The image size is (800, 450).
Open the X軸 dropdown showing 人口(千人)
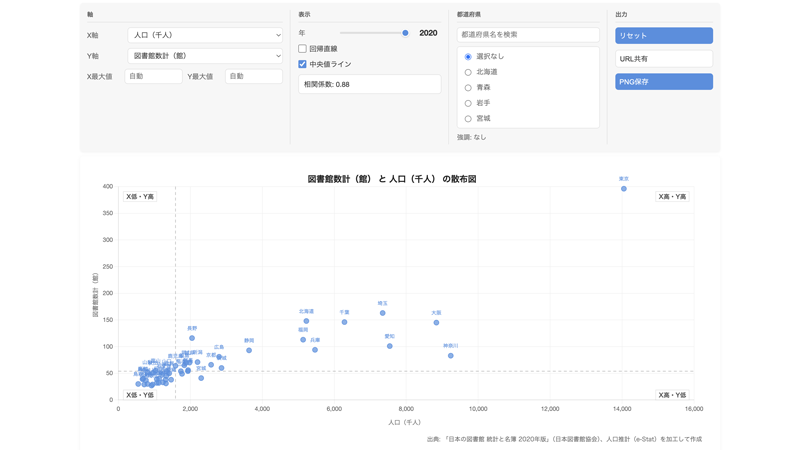(205, 35)
